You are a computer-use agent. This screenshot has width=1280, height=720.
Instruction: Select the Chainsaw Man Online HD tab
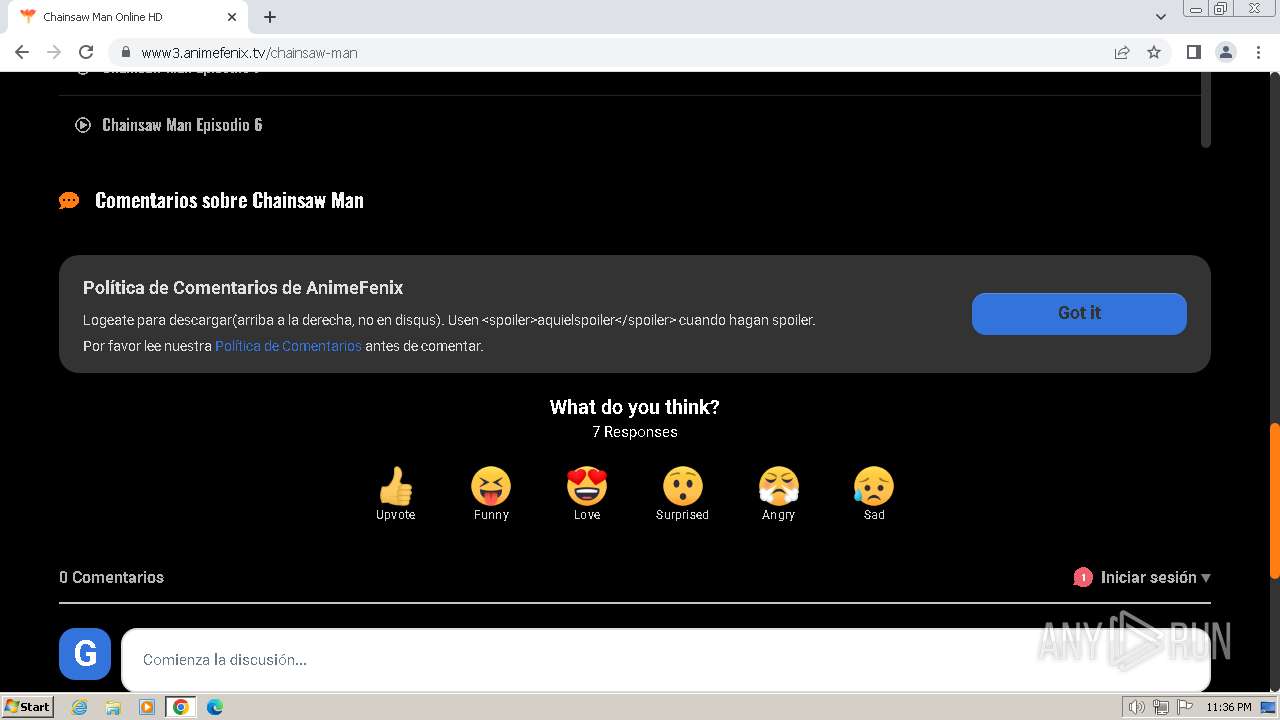click(x=128, y=17)
